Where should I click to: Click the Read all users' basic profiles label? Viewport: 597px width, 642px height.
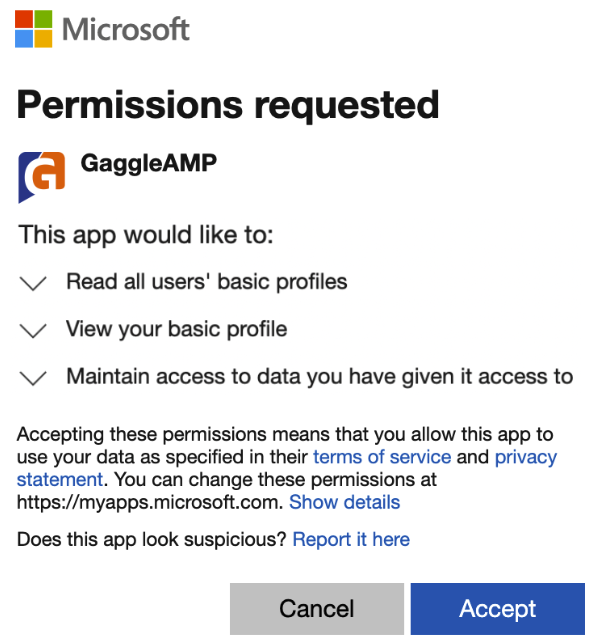(x=207, y=282)
